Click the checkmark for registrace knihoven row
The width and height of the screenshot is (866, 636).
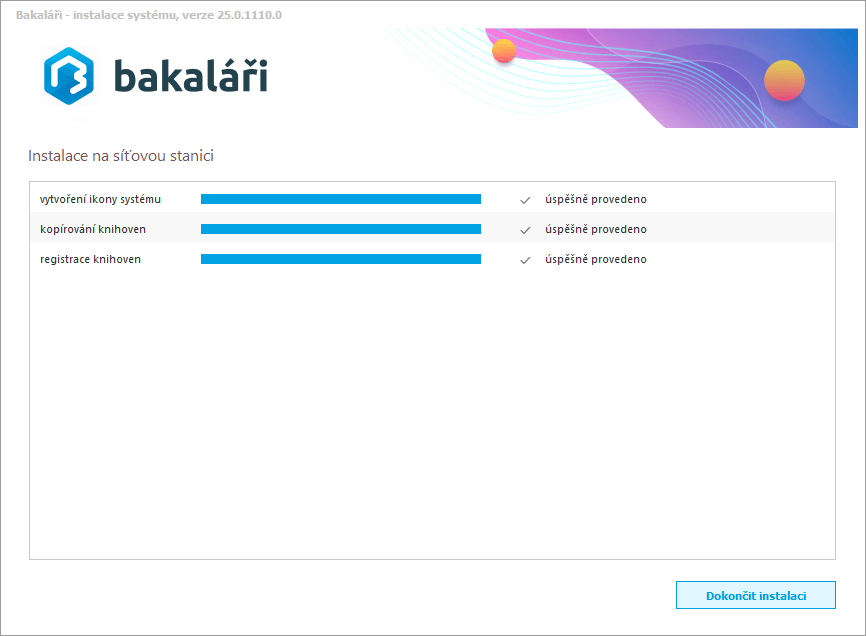tap(525, 260)
